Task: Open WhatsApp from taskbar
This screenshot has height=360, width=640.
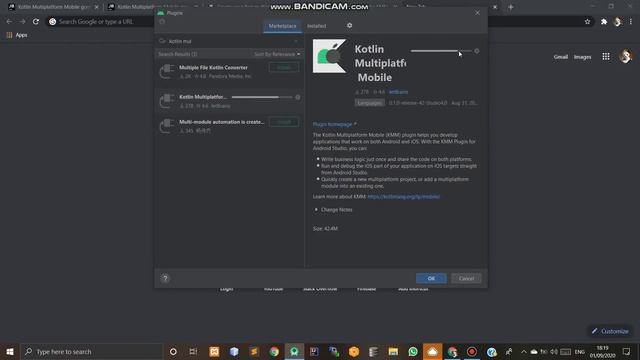Action: (413, 351)
